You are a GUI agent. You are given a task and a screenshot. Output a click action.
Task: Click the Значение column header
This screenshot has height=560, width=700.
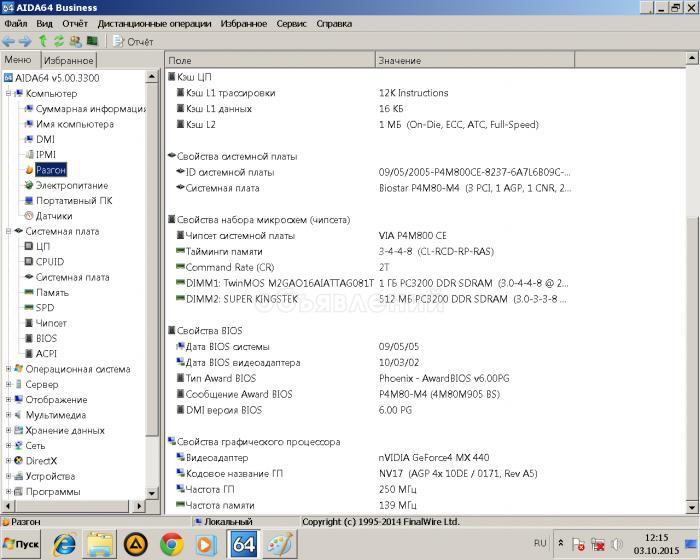tap(400, 61)
